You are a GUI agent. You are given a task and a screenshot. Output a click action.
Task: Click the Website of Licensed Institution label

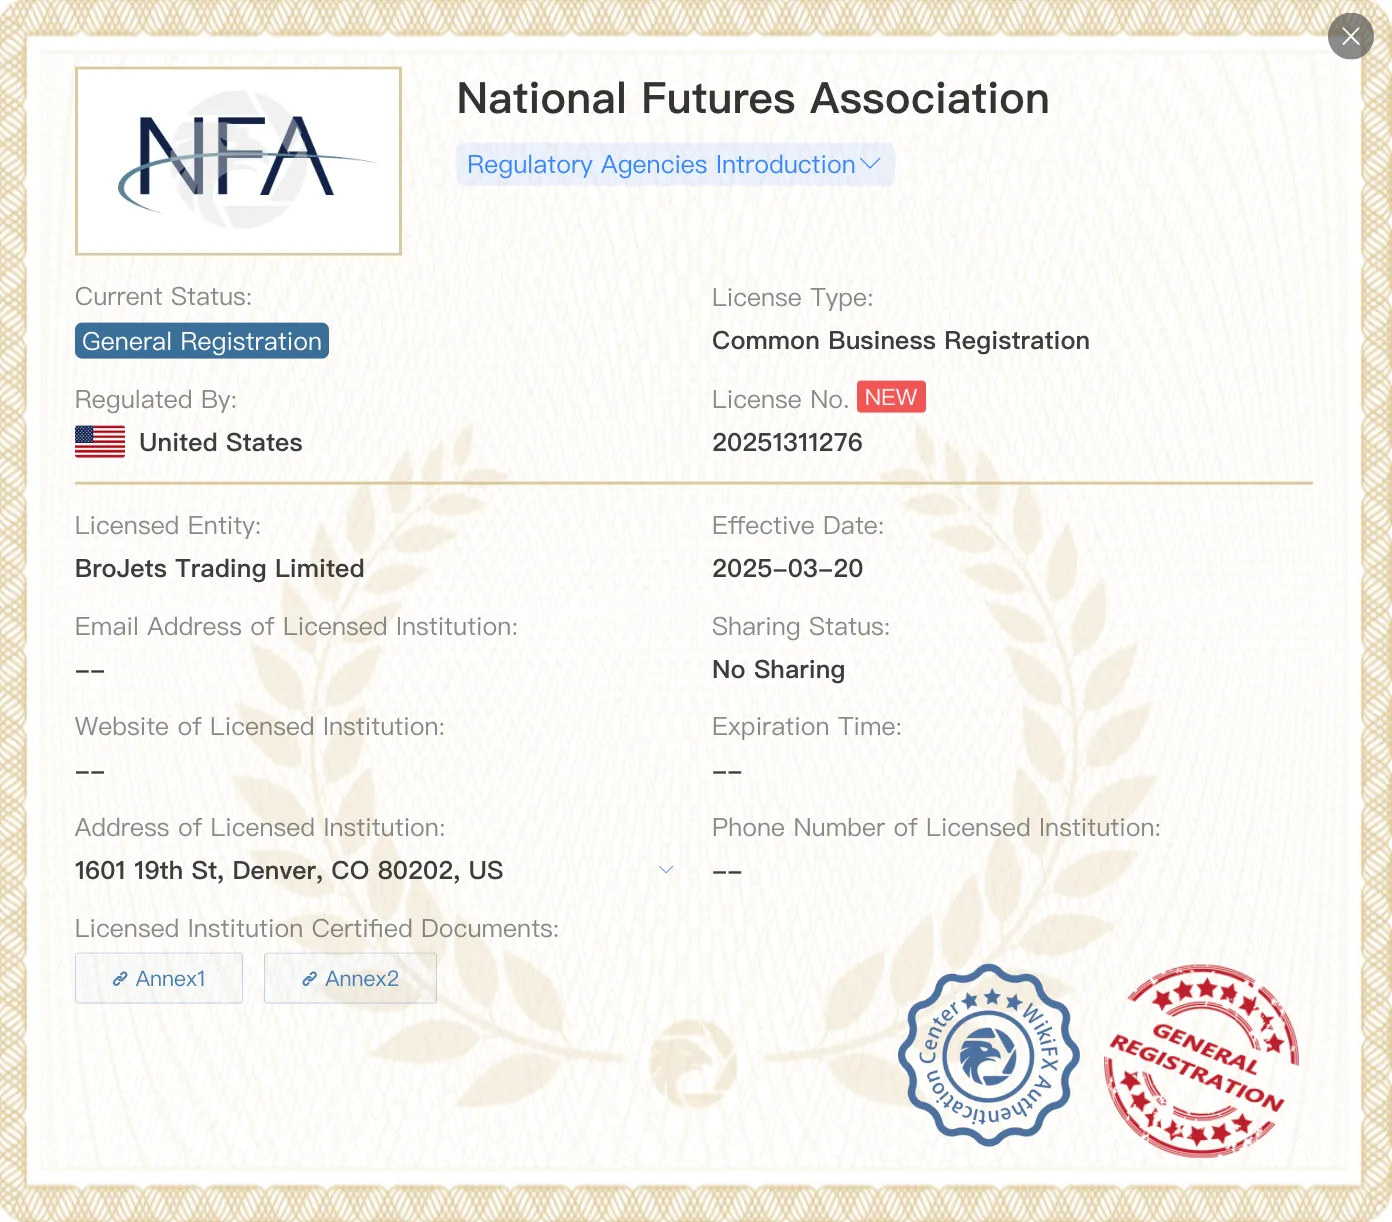[x=260, y=726]
